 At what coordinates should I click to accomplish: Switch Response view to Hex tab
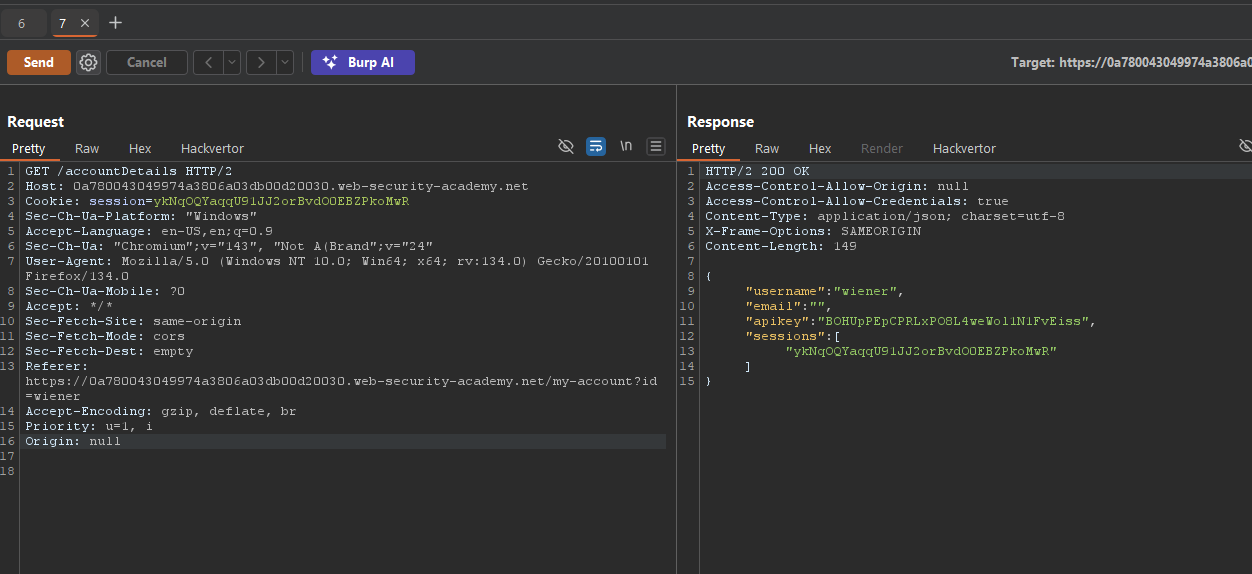coord(820,148)
